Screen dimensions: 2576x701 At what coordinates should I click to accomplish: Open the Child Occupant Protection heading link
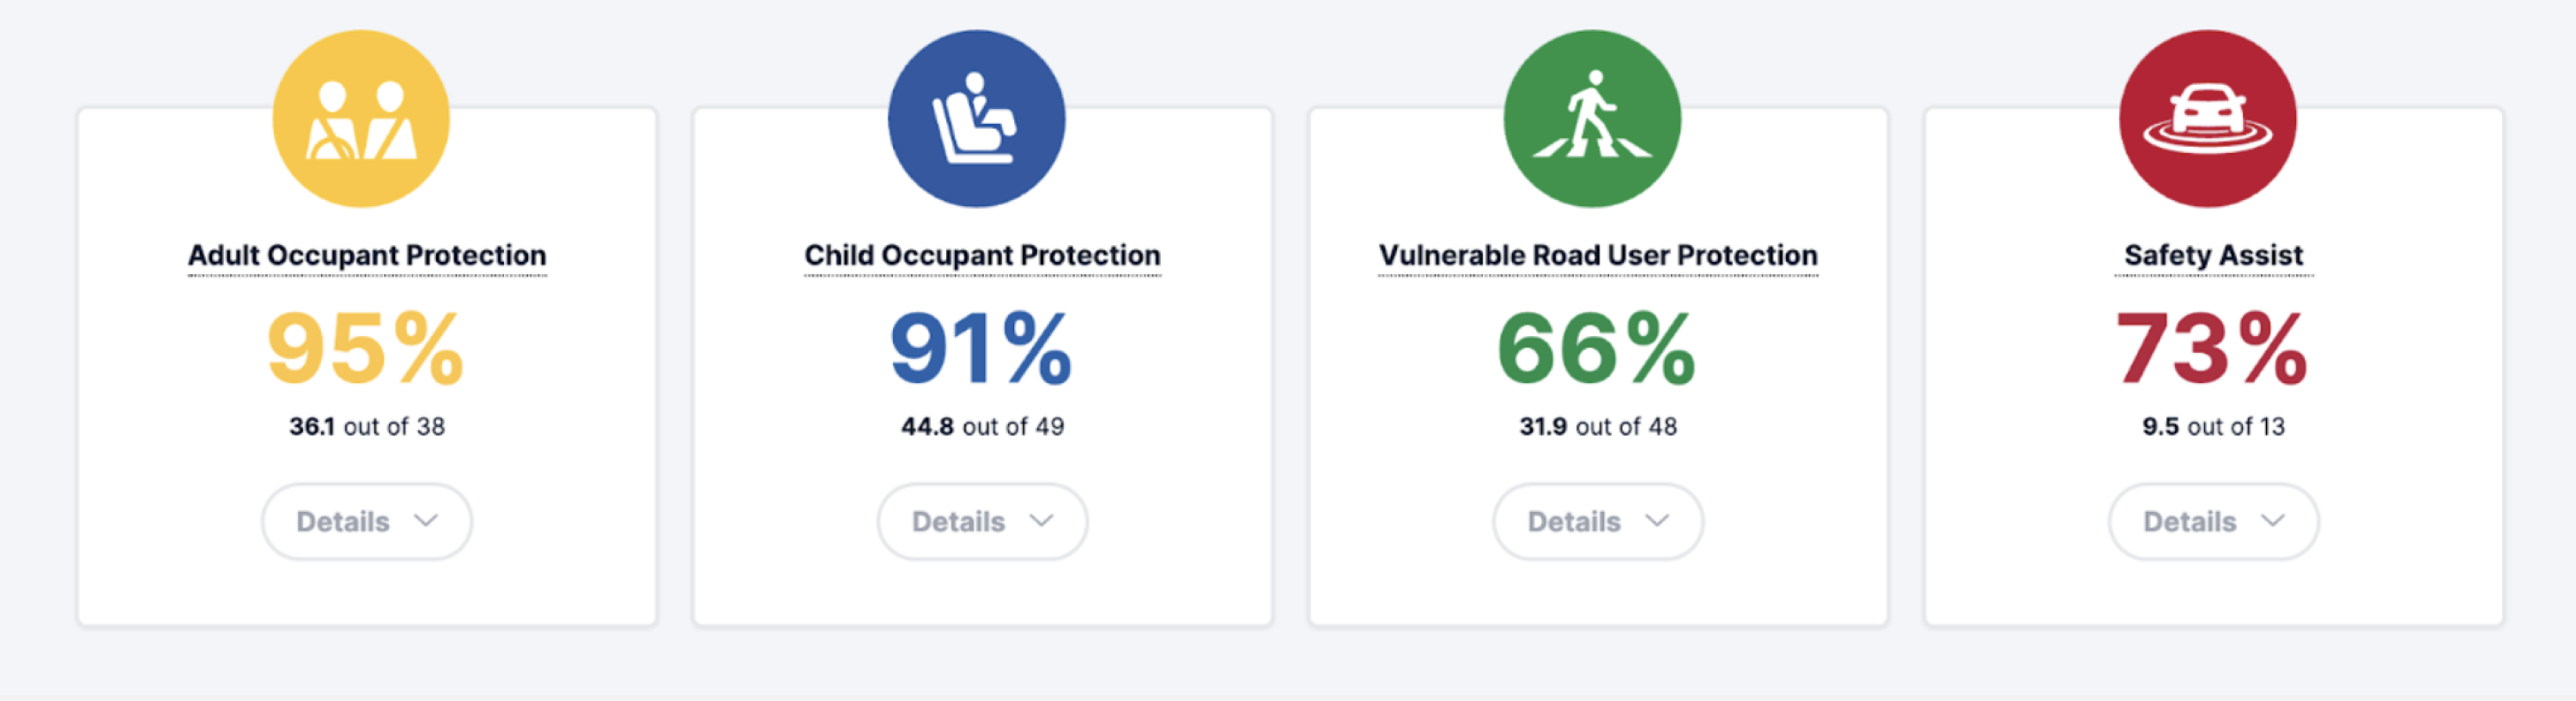click(982, 256)
